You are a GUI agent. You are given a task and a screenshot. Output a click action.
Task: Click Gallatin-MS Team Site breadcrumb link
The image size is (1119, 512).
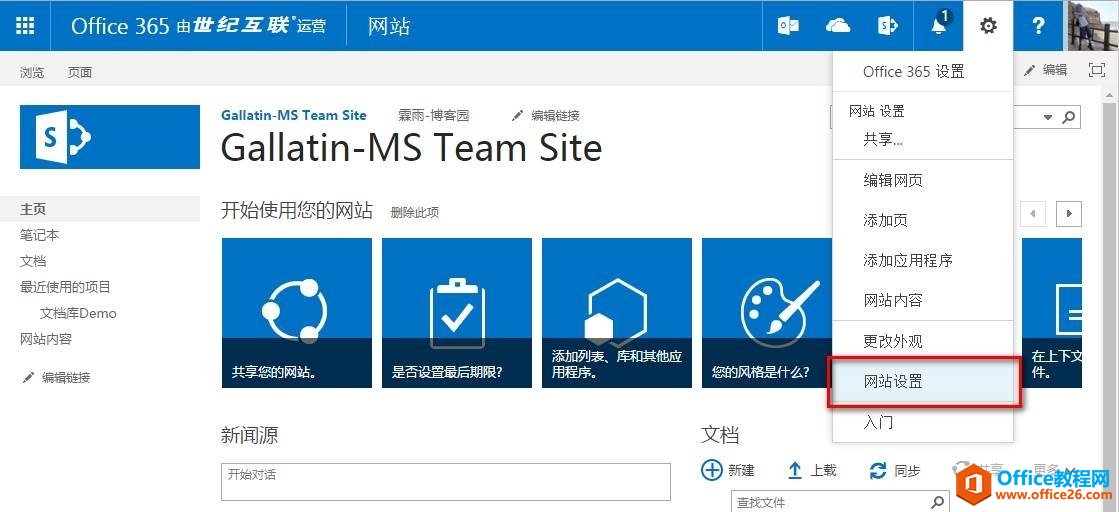coord(293,116)
